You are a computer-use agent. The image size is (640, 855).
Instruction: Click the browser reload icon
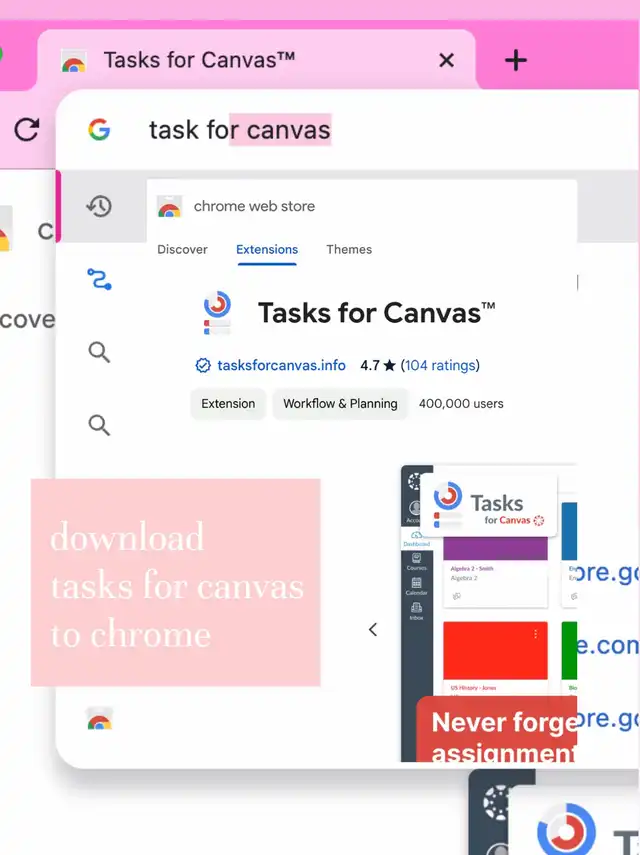[27, 129]
